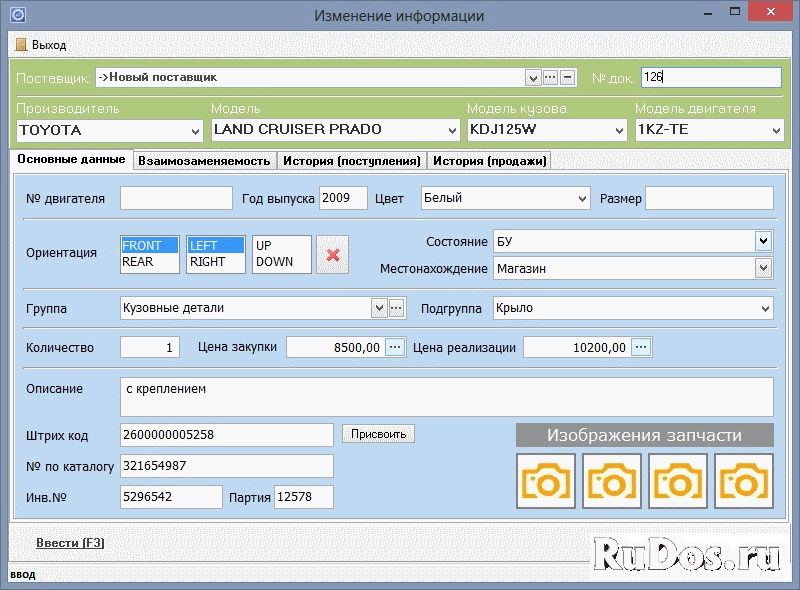Click ellipsis button beside sale price

click(641, 347)
